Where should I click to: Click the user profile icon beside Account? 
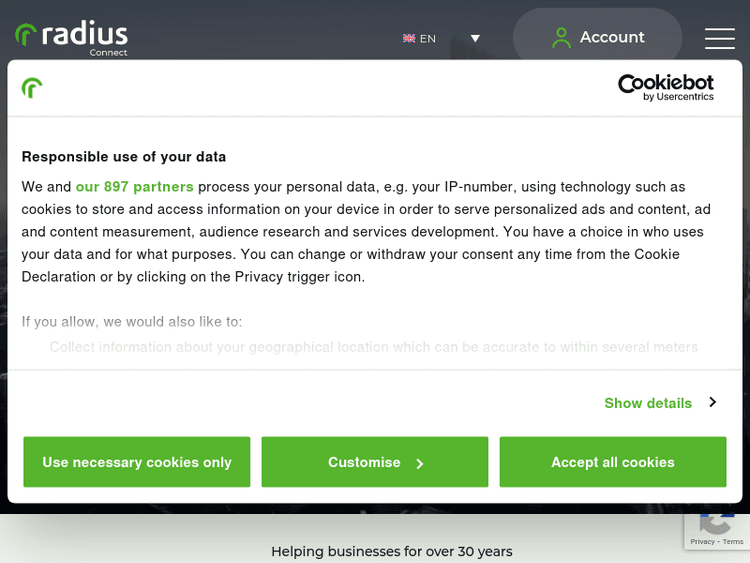click(x=562, y=38)
